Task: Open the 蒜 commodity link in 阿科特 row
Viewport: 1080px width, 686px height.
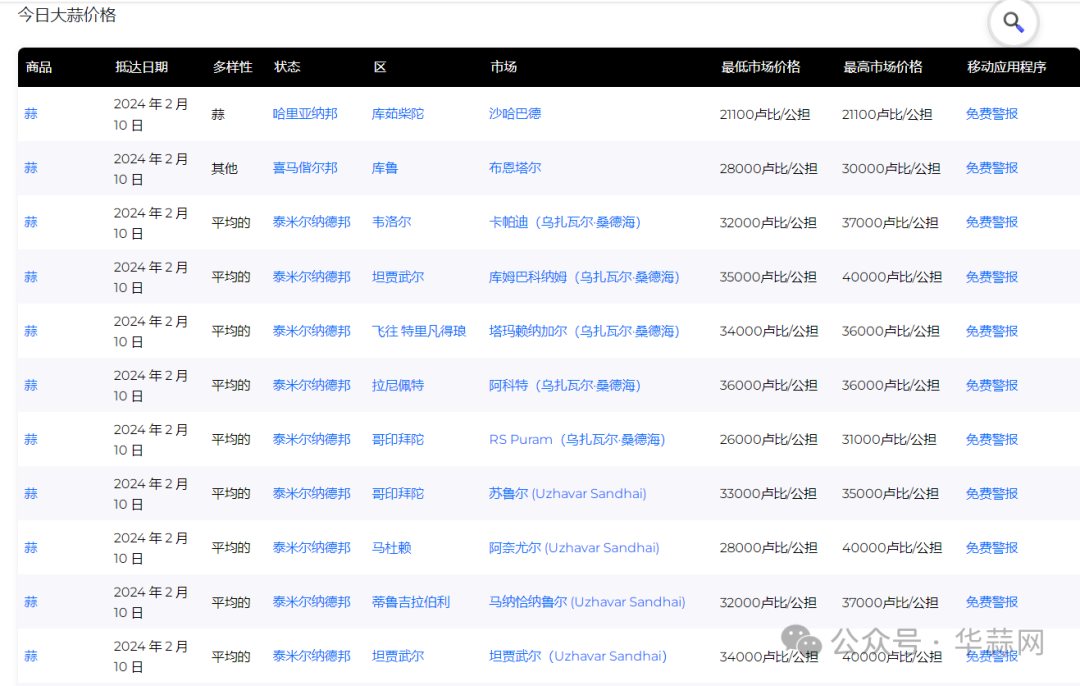Action: 31,385
